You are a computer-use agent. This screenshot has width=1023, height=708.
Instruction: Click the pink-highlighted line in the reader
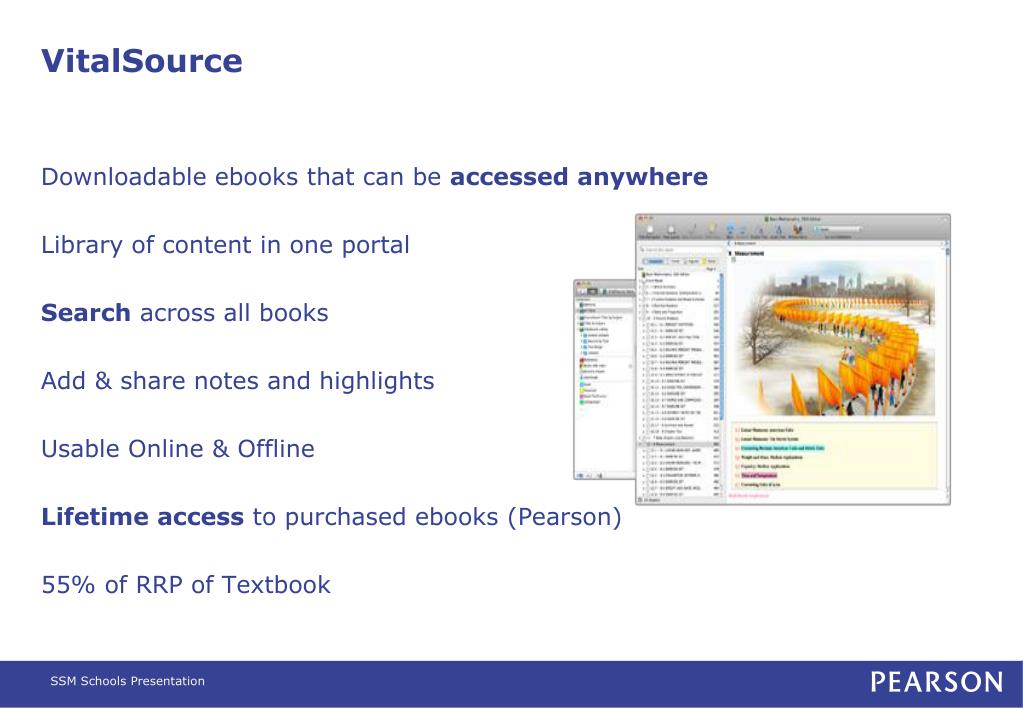coord(759,475)
